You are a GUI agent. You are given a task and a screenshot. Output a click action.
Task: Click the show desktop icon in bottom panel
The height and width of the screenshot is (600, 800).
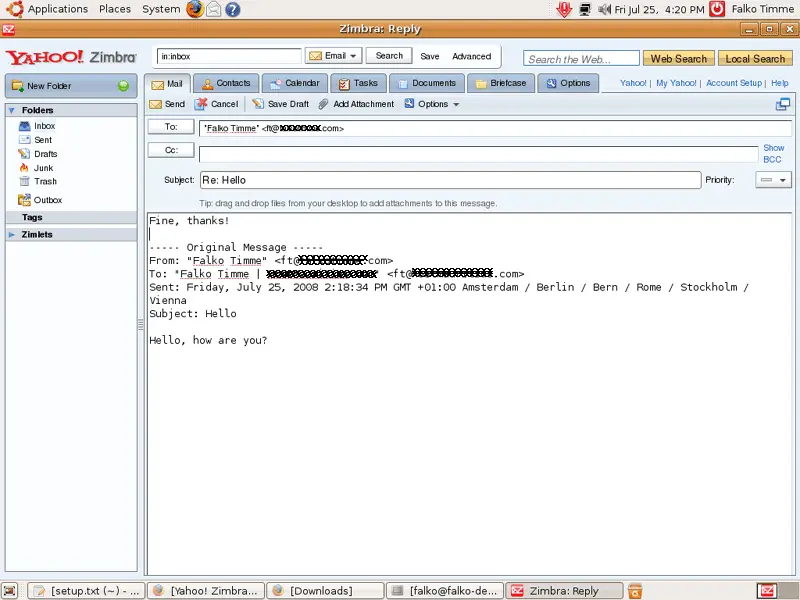click(x=10, y=591)
